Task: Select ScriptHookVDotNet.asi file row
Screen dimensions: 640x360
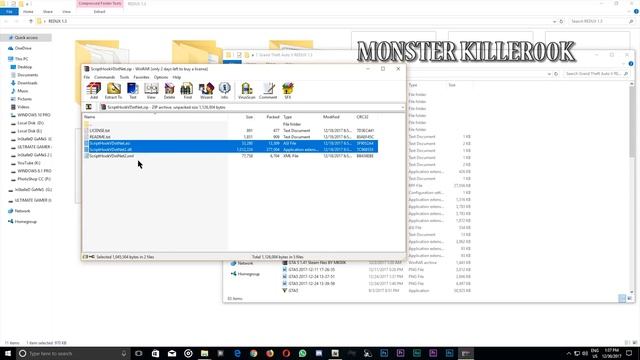Action: pos(231,143)
